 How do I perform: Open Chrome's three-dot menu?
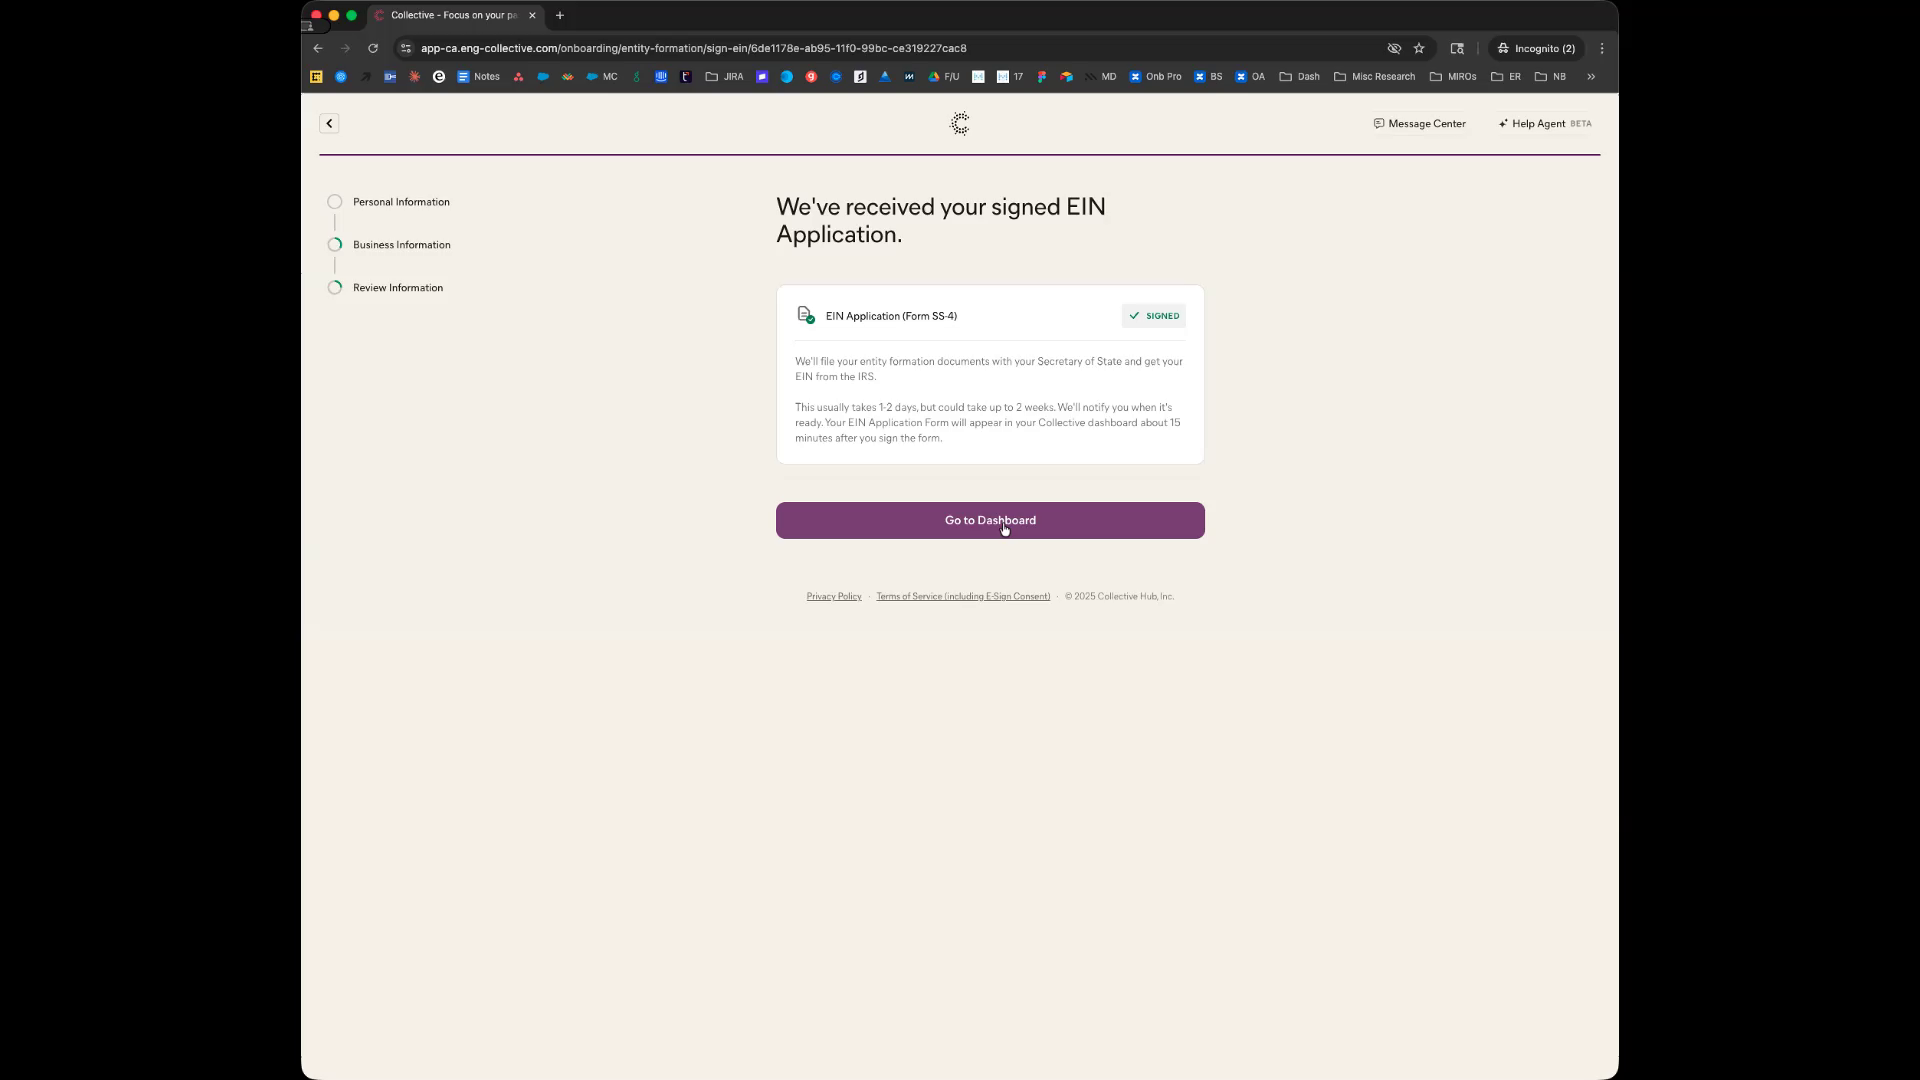click(1601, 48)
